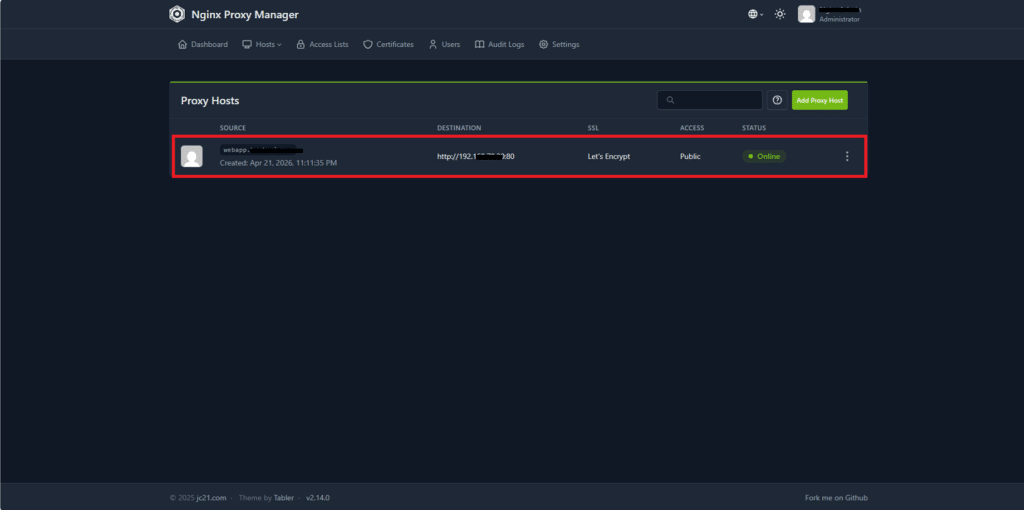The image size is (1024, 510).
Task: Click the Certificates shield icon
Action: click(368, 44)
